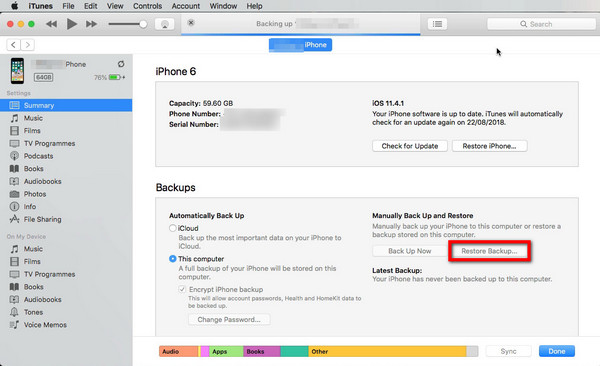Click the Search field
The height and width of the screenshot is (366, 600).
pyautogui.click(x=541, y=24)
